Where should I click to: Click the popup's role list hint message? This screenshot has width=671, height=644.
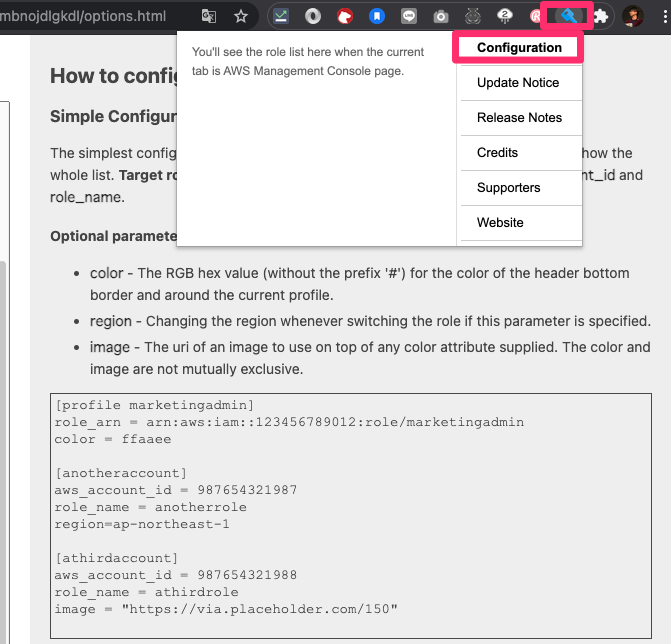coord(308,61)
